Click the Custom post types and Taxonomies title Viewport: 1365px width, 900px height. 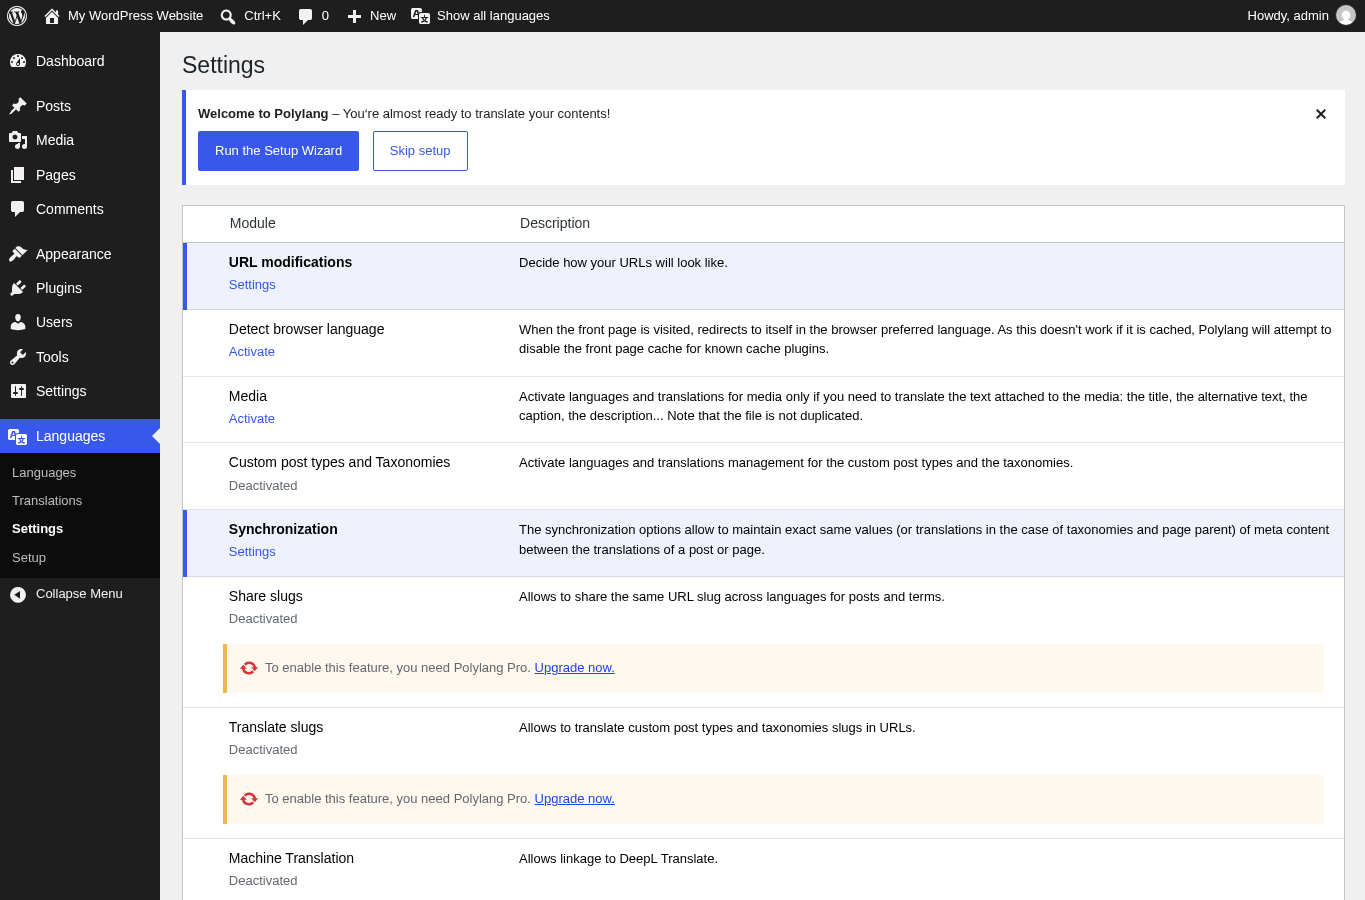click(x=339, y=462)
